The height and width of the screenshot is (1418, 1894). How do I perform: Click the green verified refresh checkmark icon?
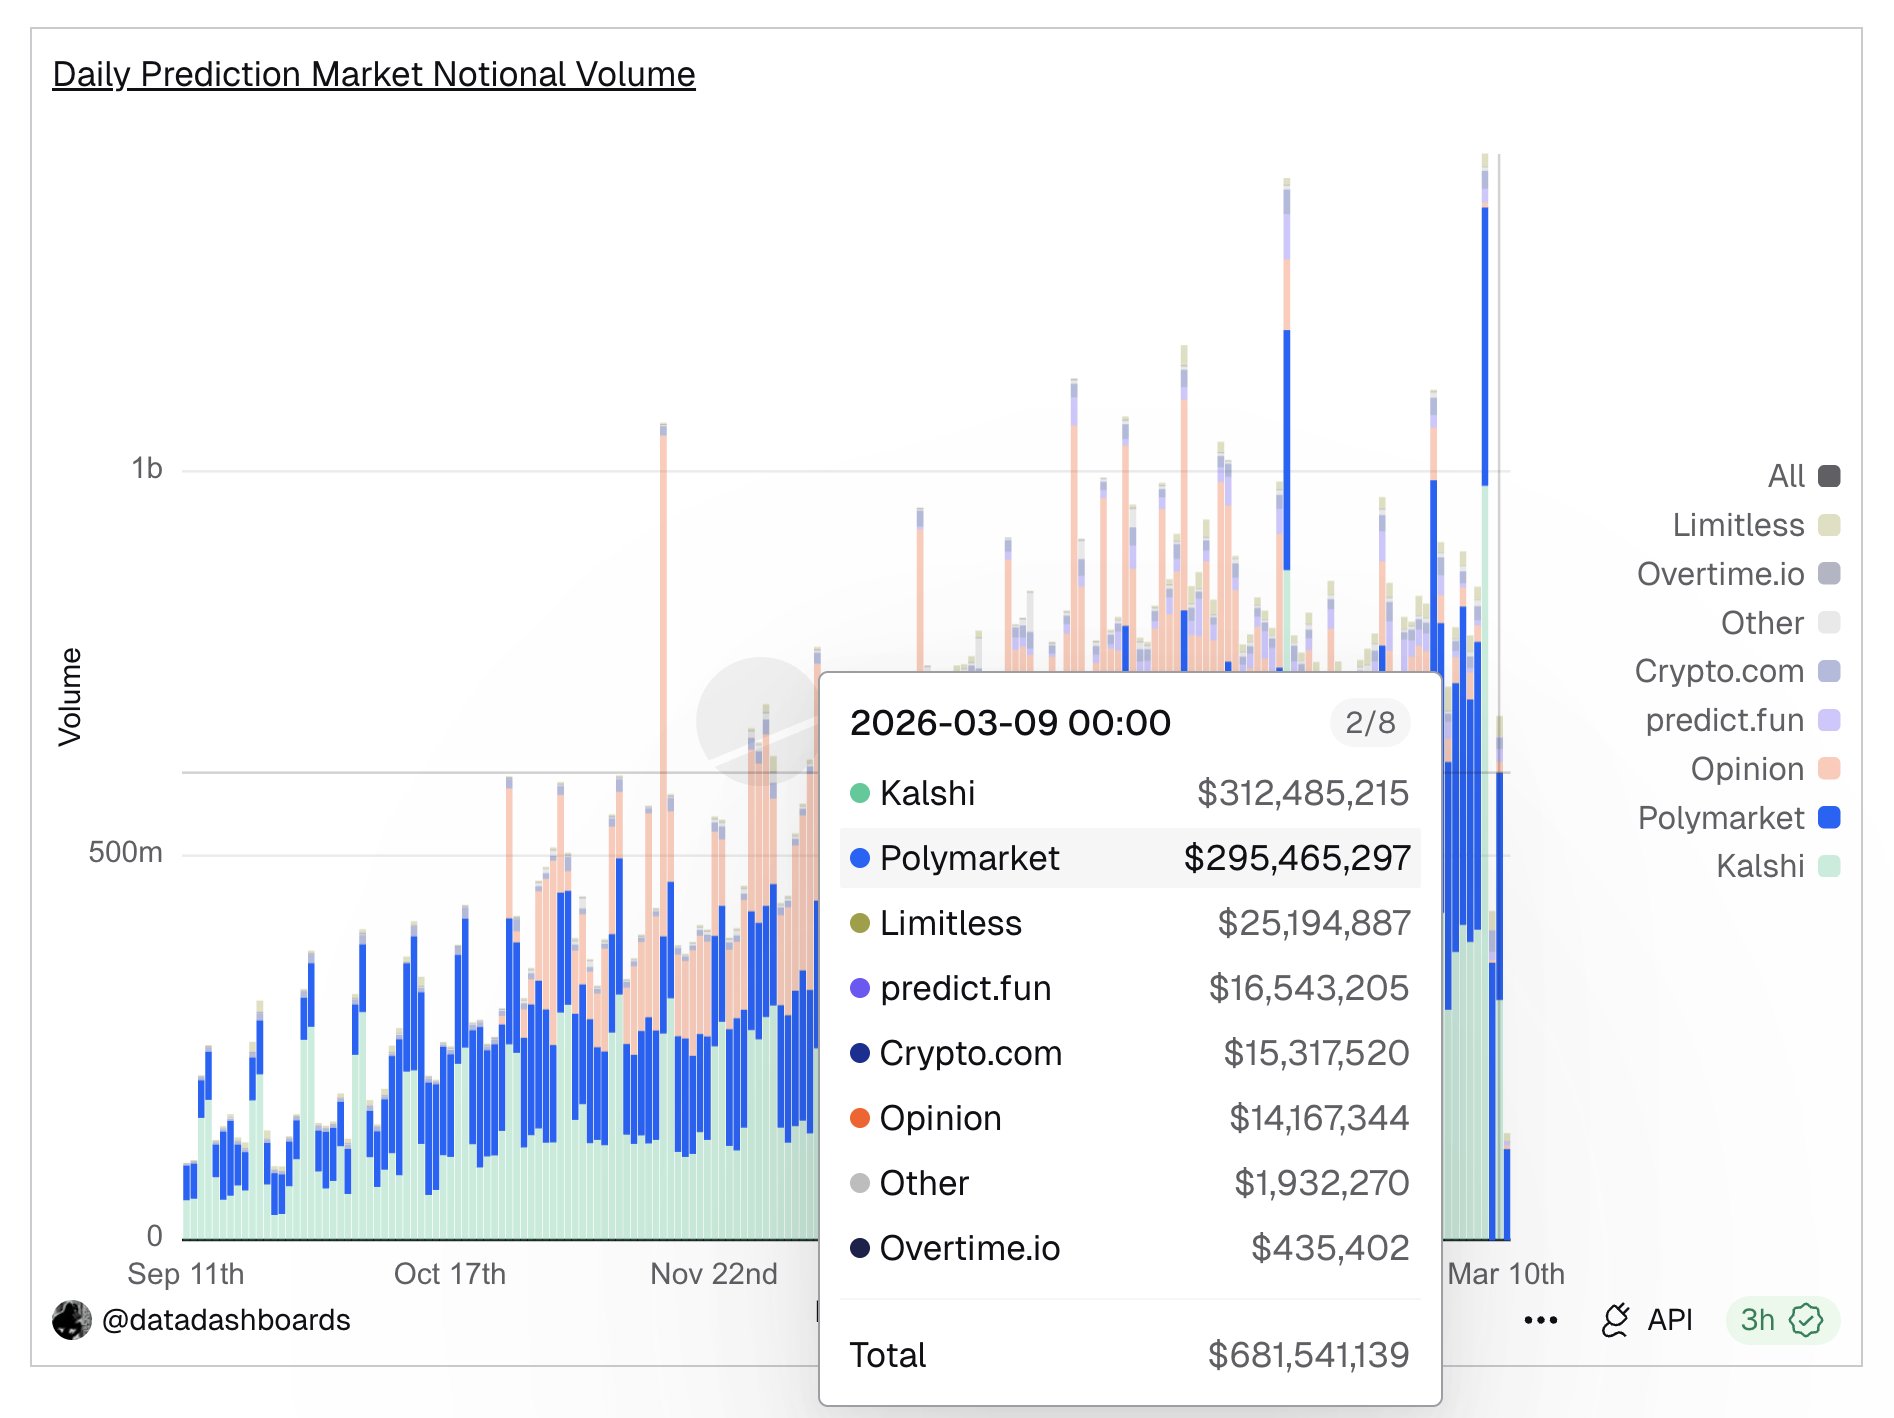(1806, 1321)
